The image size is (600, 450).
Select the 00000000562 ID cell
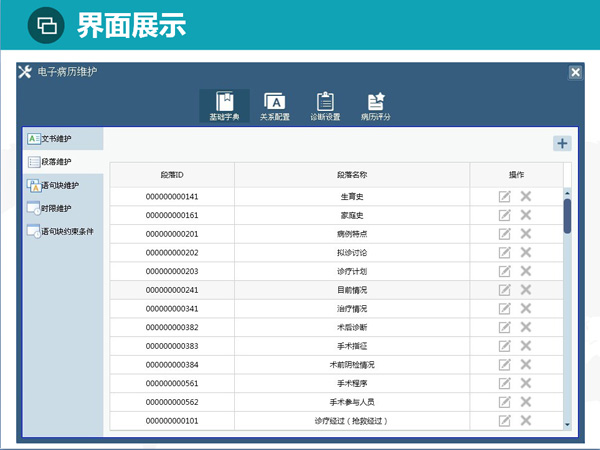(x=172, y=402)
